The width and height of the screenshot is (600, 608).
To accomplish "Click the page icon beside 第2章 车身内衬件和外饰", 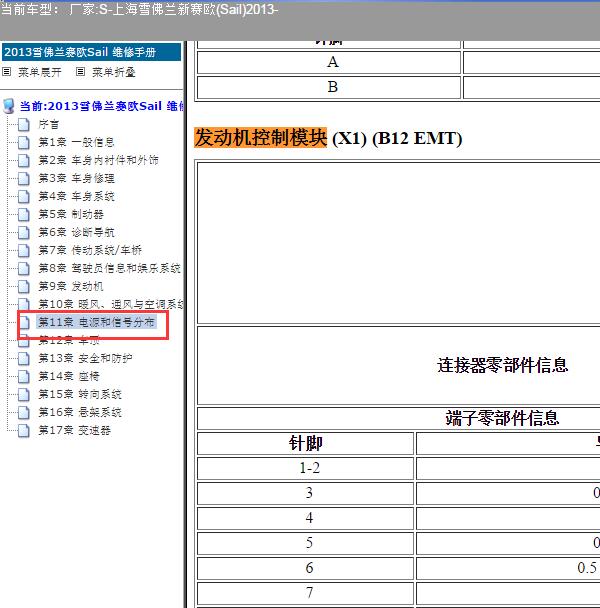I will (x=24, y=161).
